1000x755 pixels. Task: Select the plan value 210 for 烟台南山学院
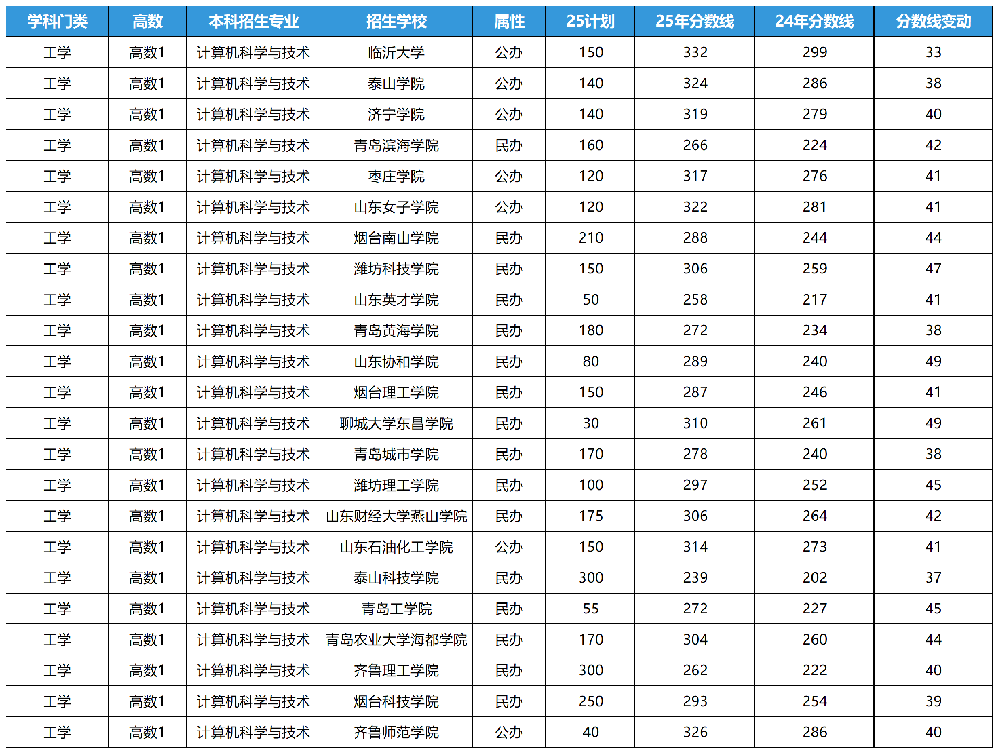pos(590,238)
